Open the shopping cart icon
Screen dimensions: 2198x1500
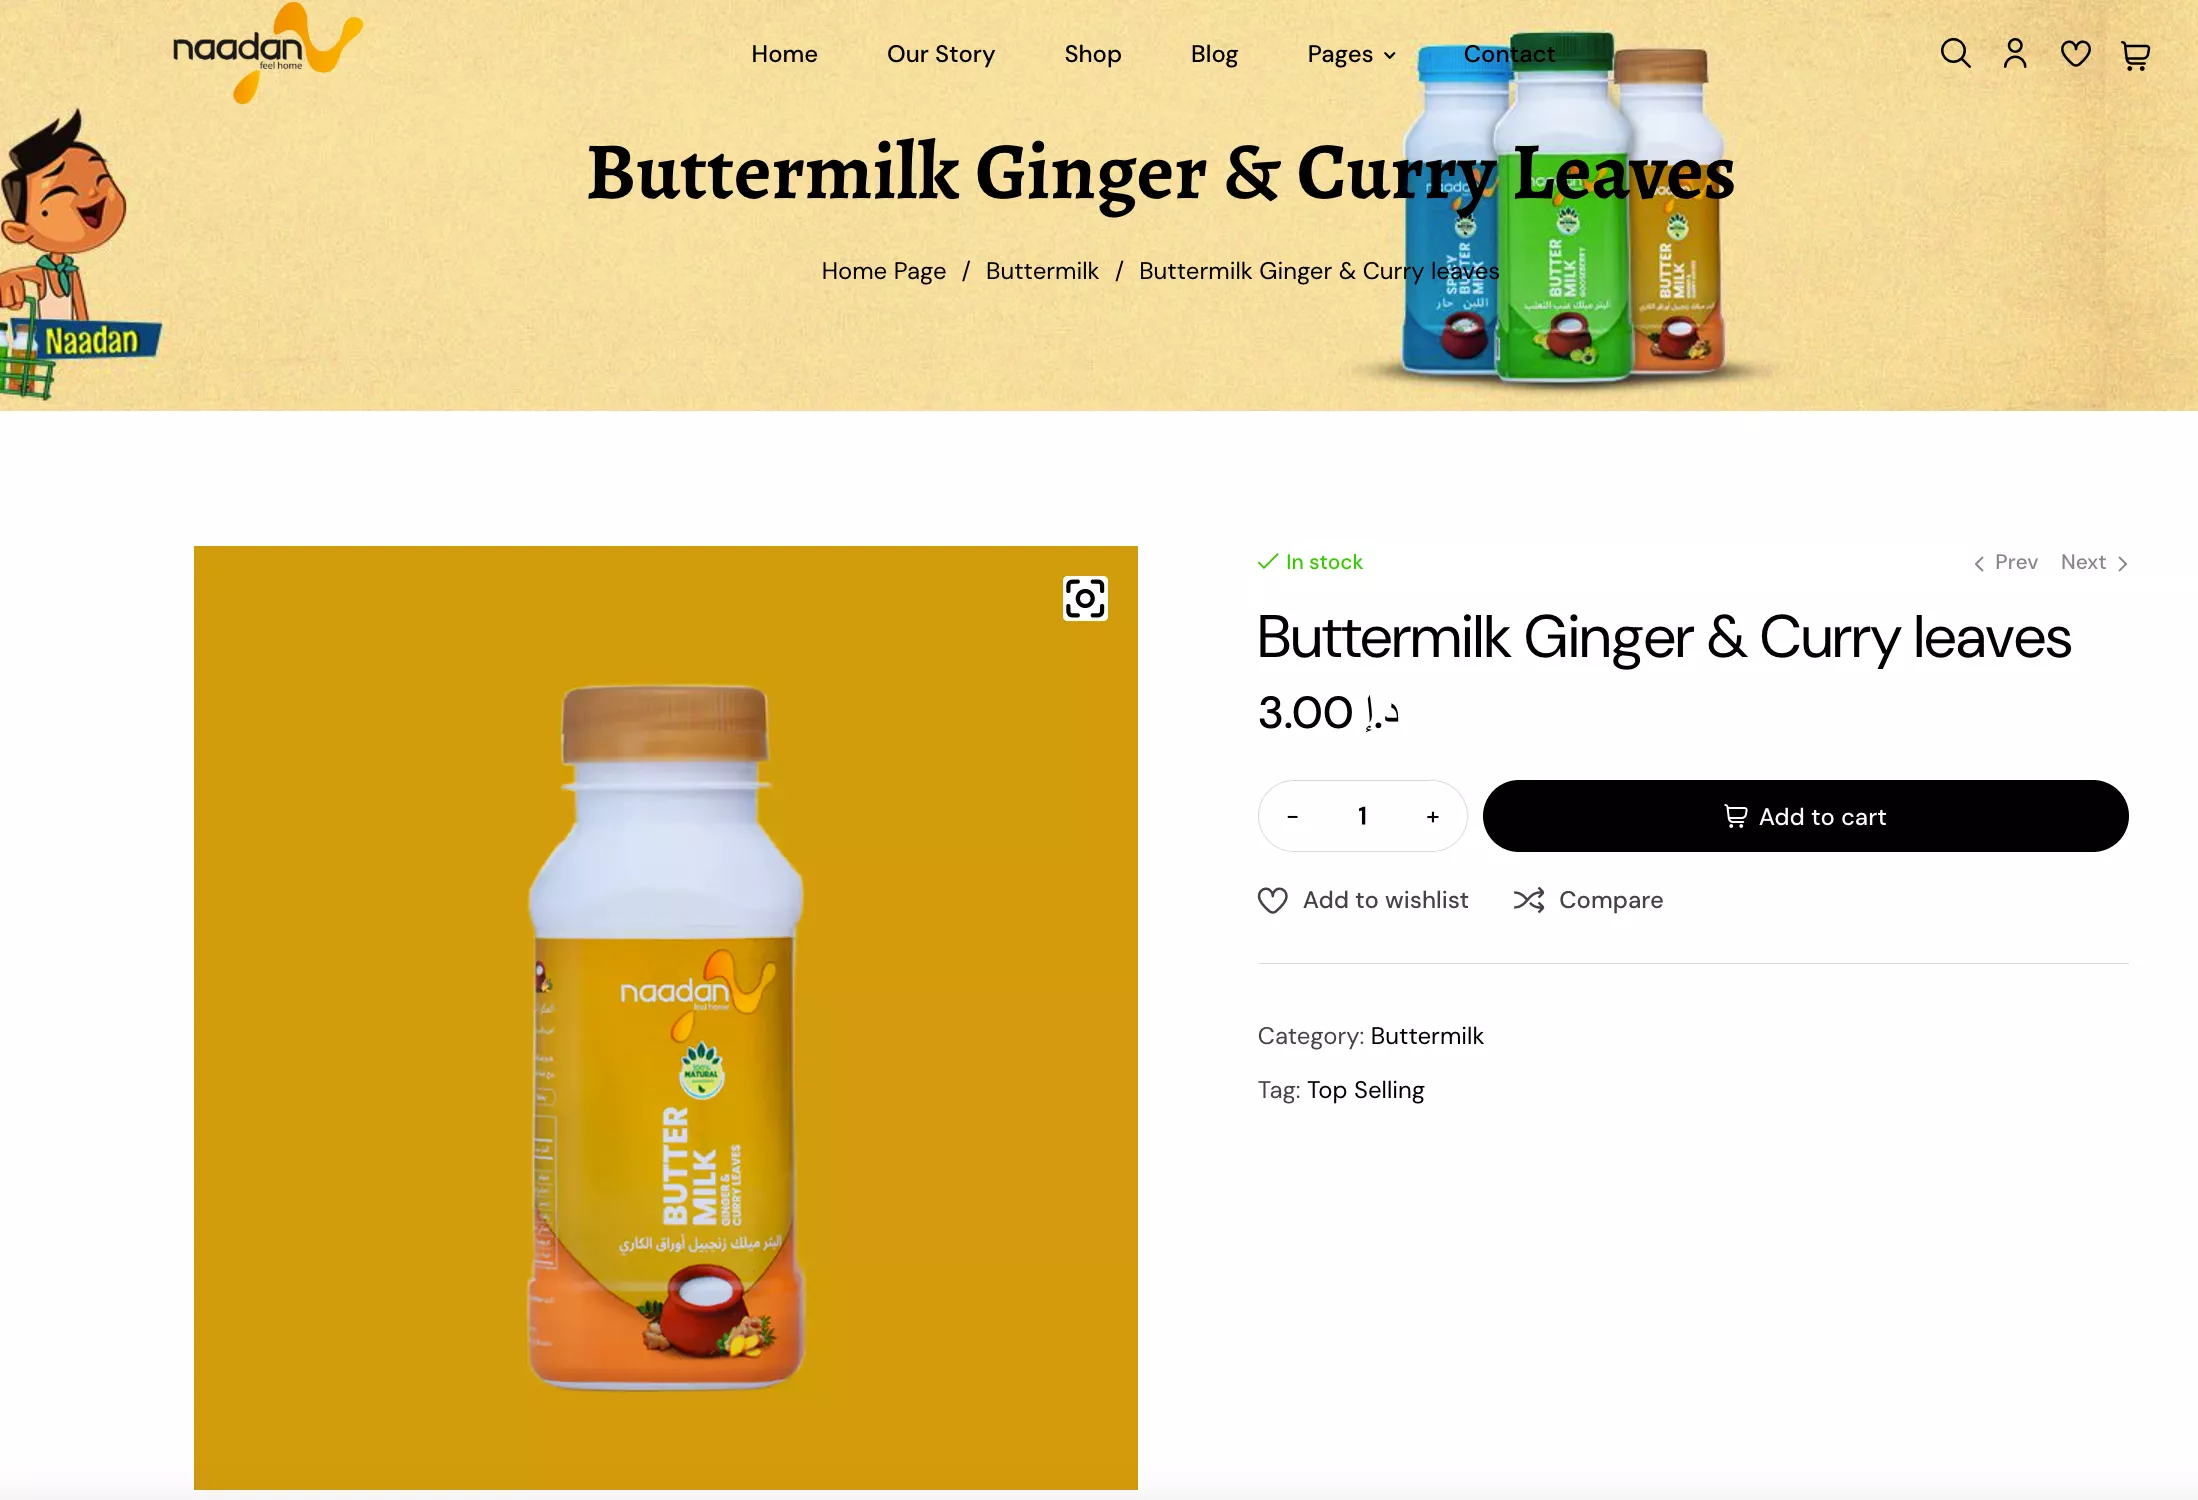(x=2135, y=54)
